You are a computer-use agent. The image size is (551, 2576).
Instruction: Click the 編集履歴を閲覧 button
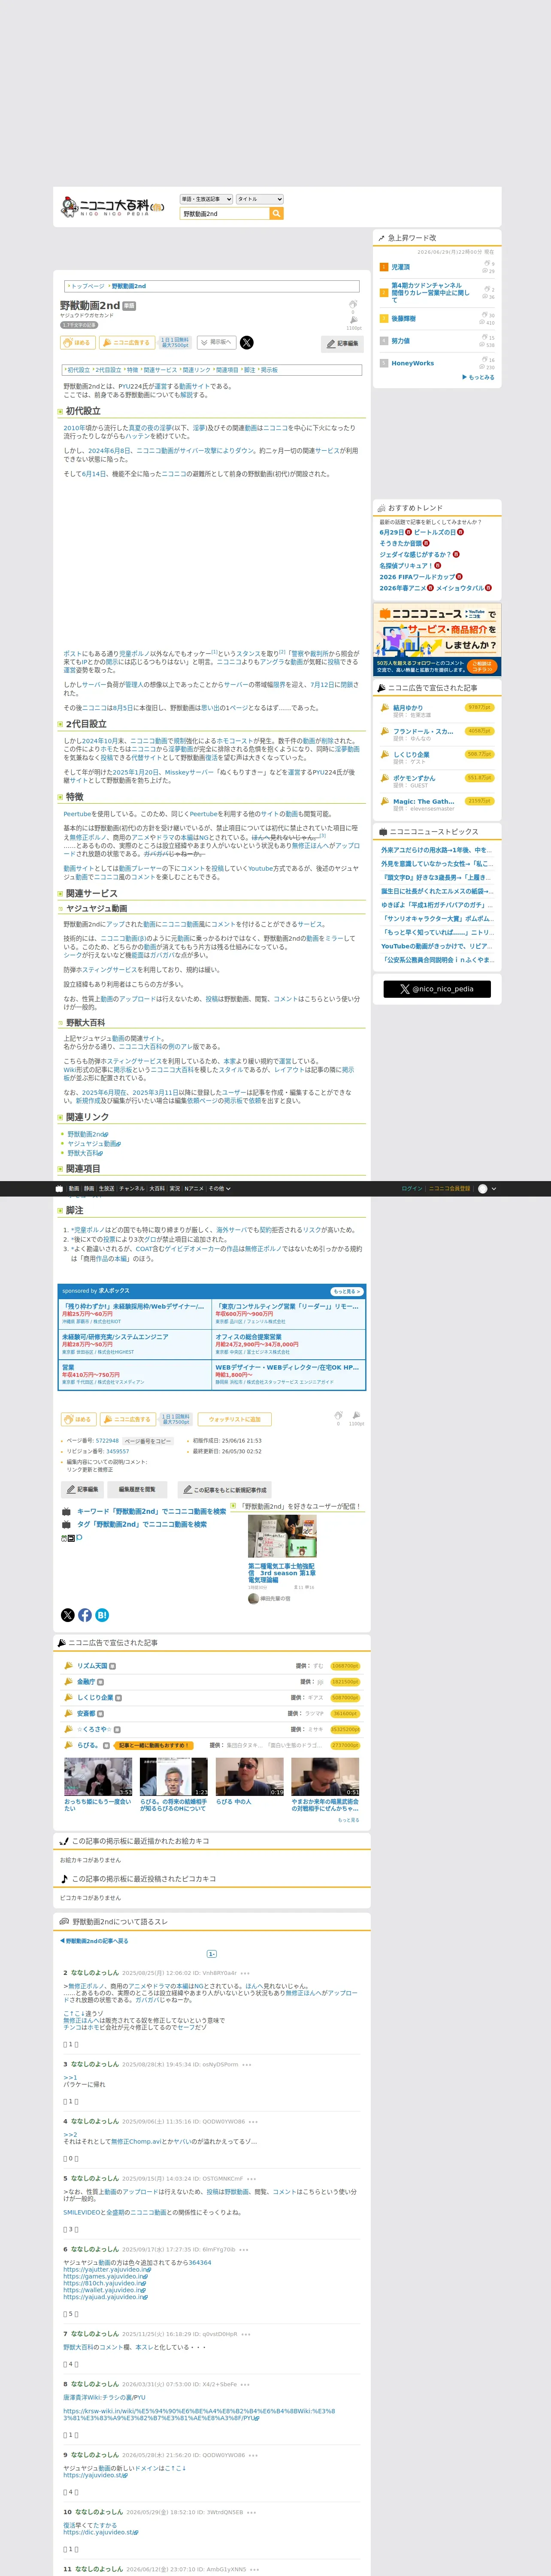(x=137, y=1489)
